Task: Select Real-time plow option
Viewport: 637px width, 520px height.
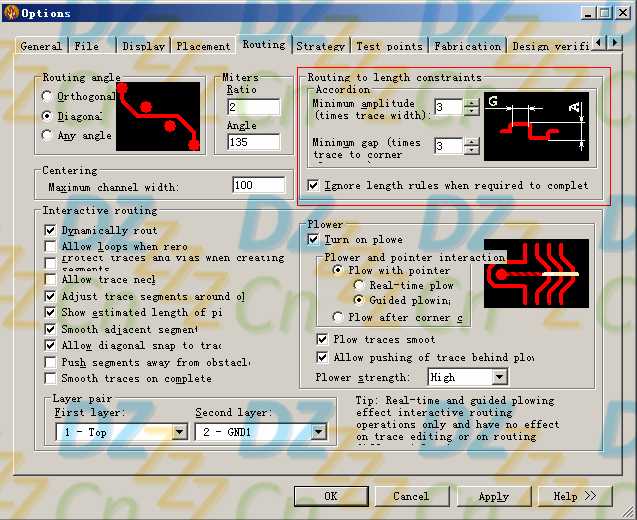Action: click(359, 285)
